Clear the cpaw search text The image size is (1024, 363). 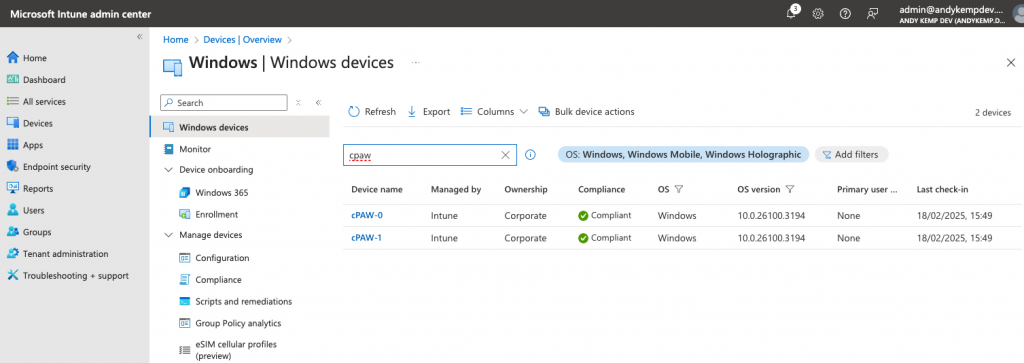[505, 155]
